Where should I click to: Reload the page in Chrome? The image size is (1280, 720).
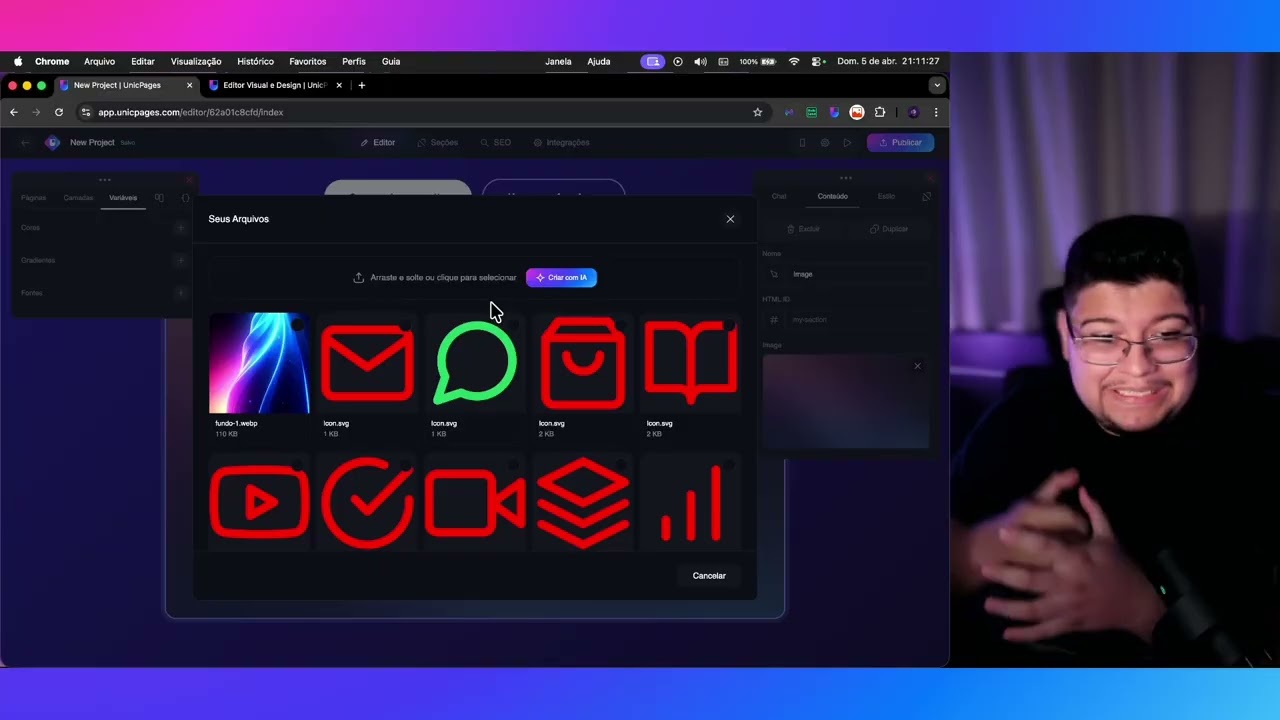[x=59, y=112]
